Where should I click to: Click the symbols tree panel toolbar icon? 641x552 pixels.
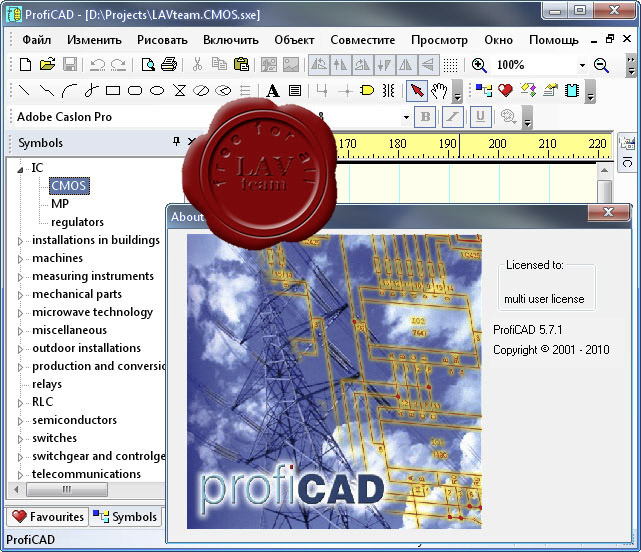pos(484,90)
